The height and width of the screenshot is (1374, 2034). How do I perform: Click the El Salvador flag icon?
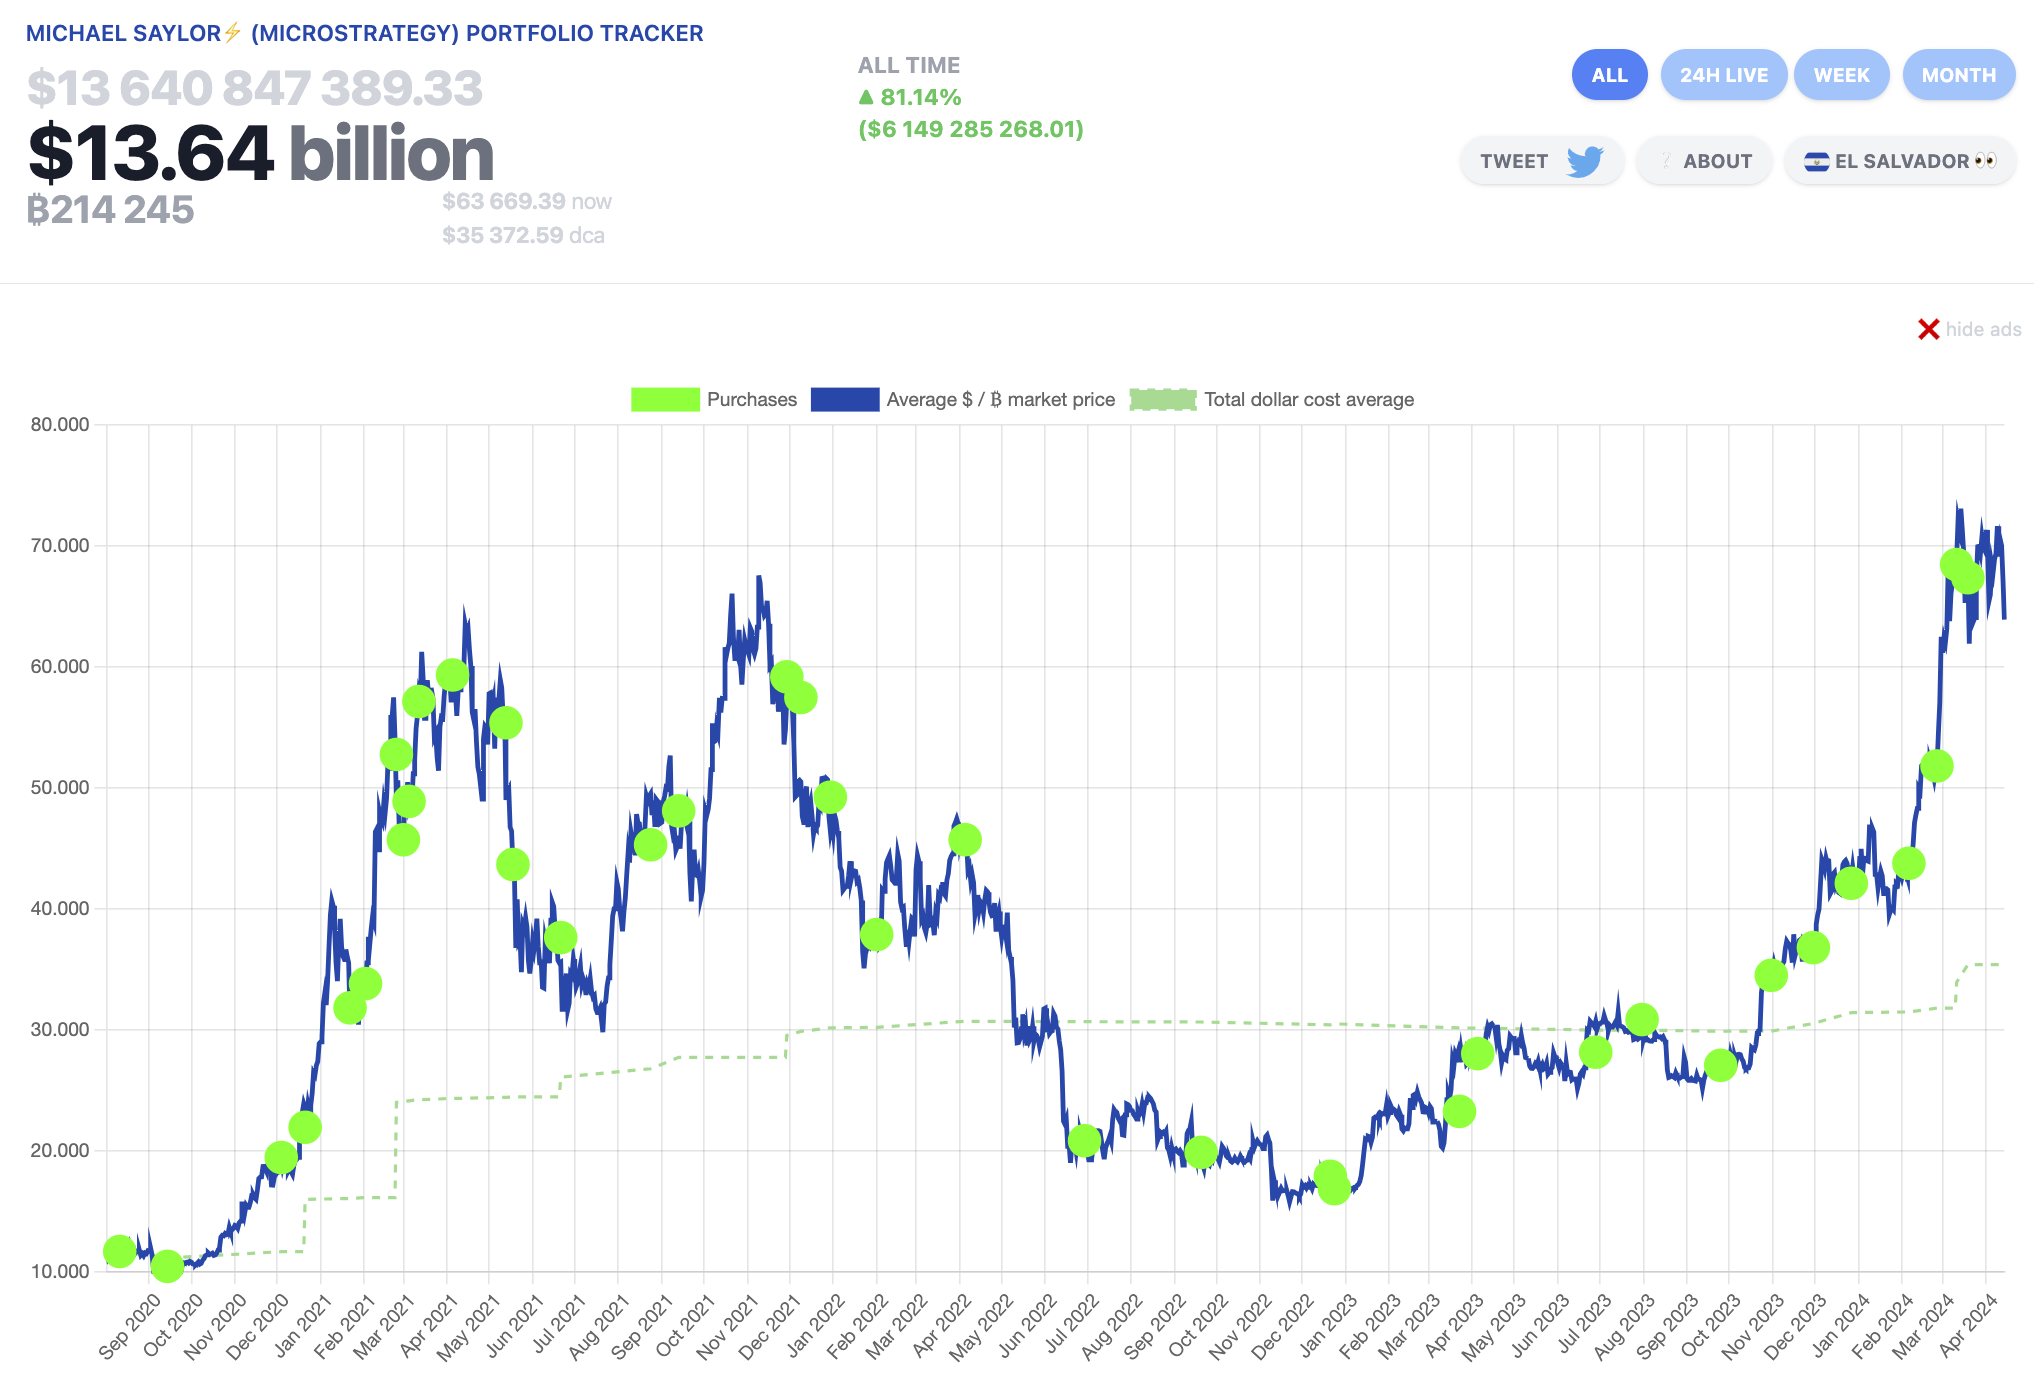1817,162
